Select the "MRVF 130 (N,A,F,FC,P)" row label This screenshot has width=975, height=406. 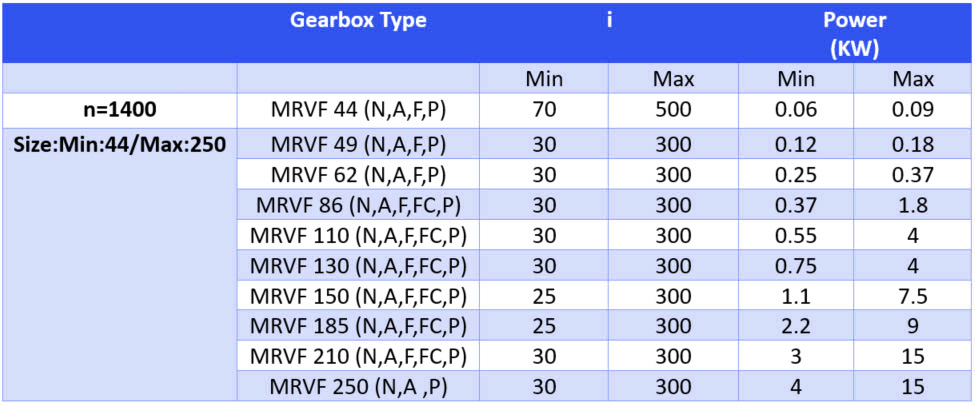tap(358, 265)
